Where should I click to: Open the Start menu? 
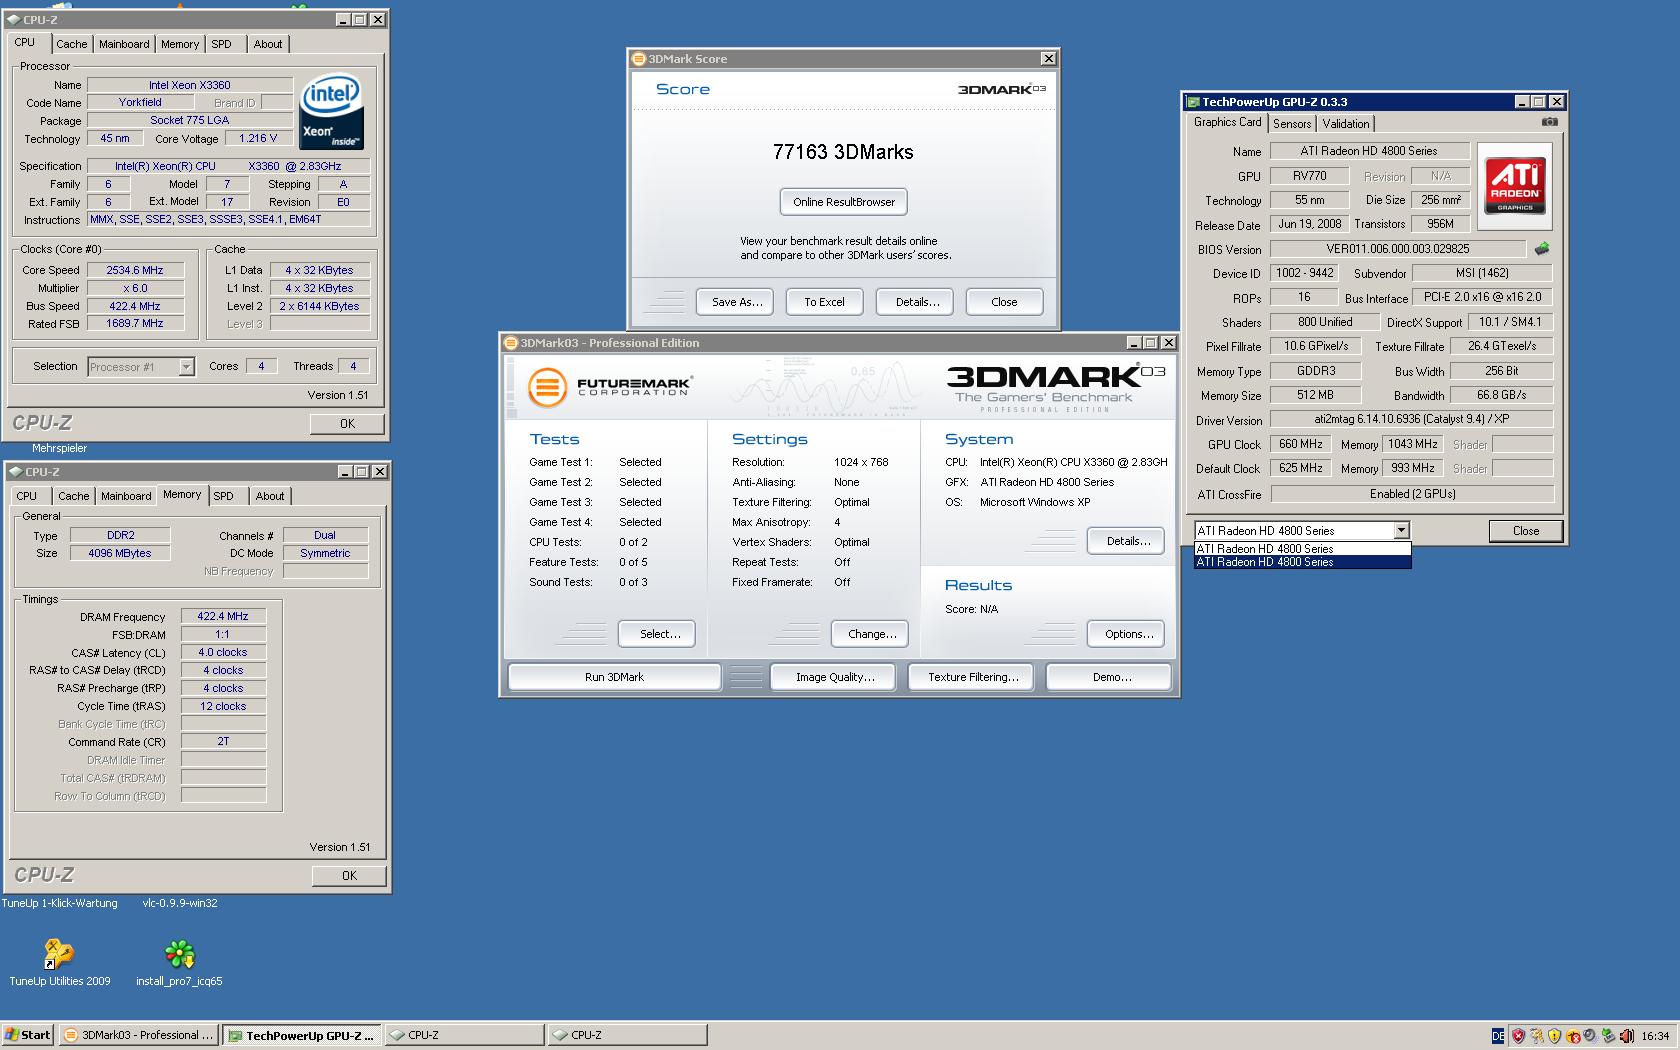tap(28, 1035)
